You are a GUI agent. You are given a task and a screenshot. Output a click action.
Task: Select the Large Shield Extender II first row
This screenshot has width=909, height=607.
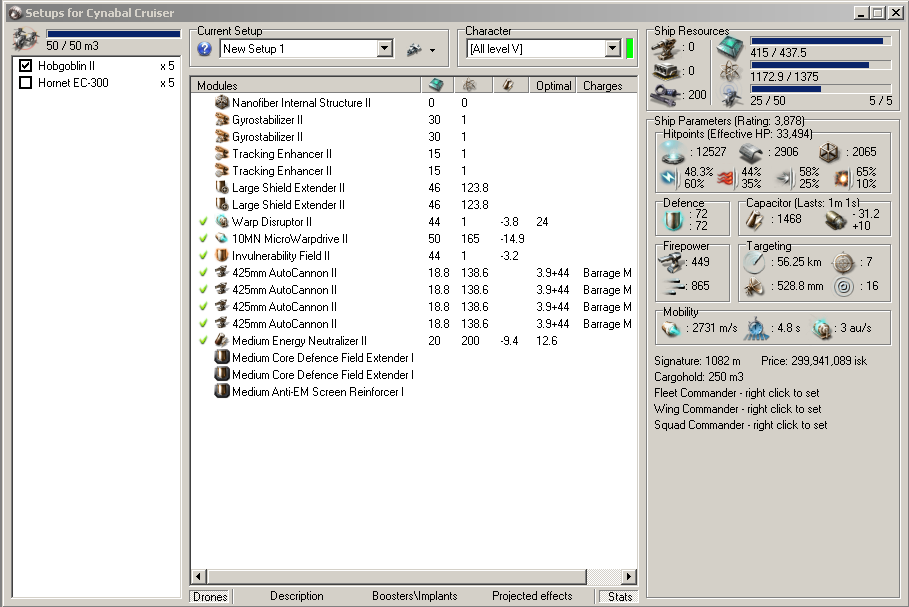(414, 188)
